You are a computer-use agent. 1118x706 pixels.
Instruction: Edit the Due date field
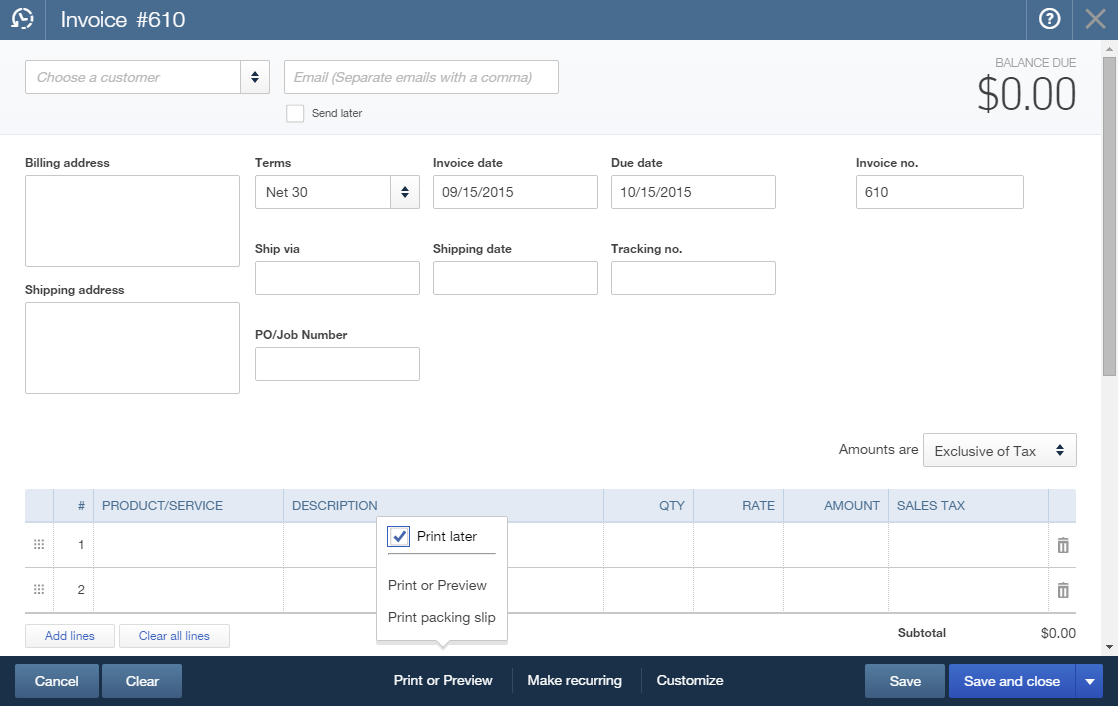pos(693,192)
